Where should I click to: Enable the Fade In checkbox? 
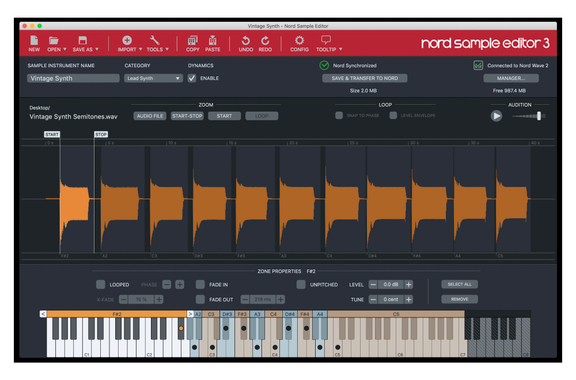coord(200,284)
